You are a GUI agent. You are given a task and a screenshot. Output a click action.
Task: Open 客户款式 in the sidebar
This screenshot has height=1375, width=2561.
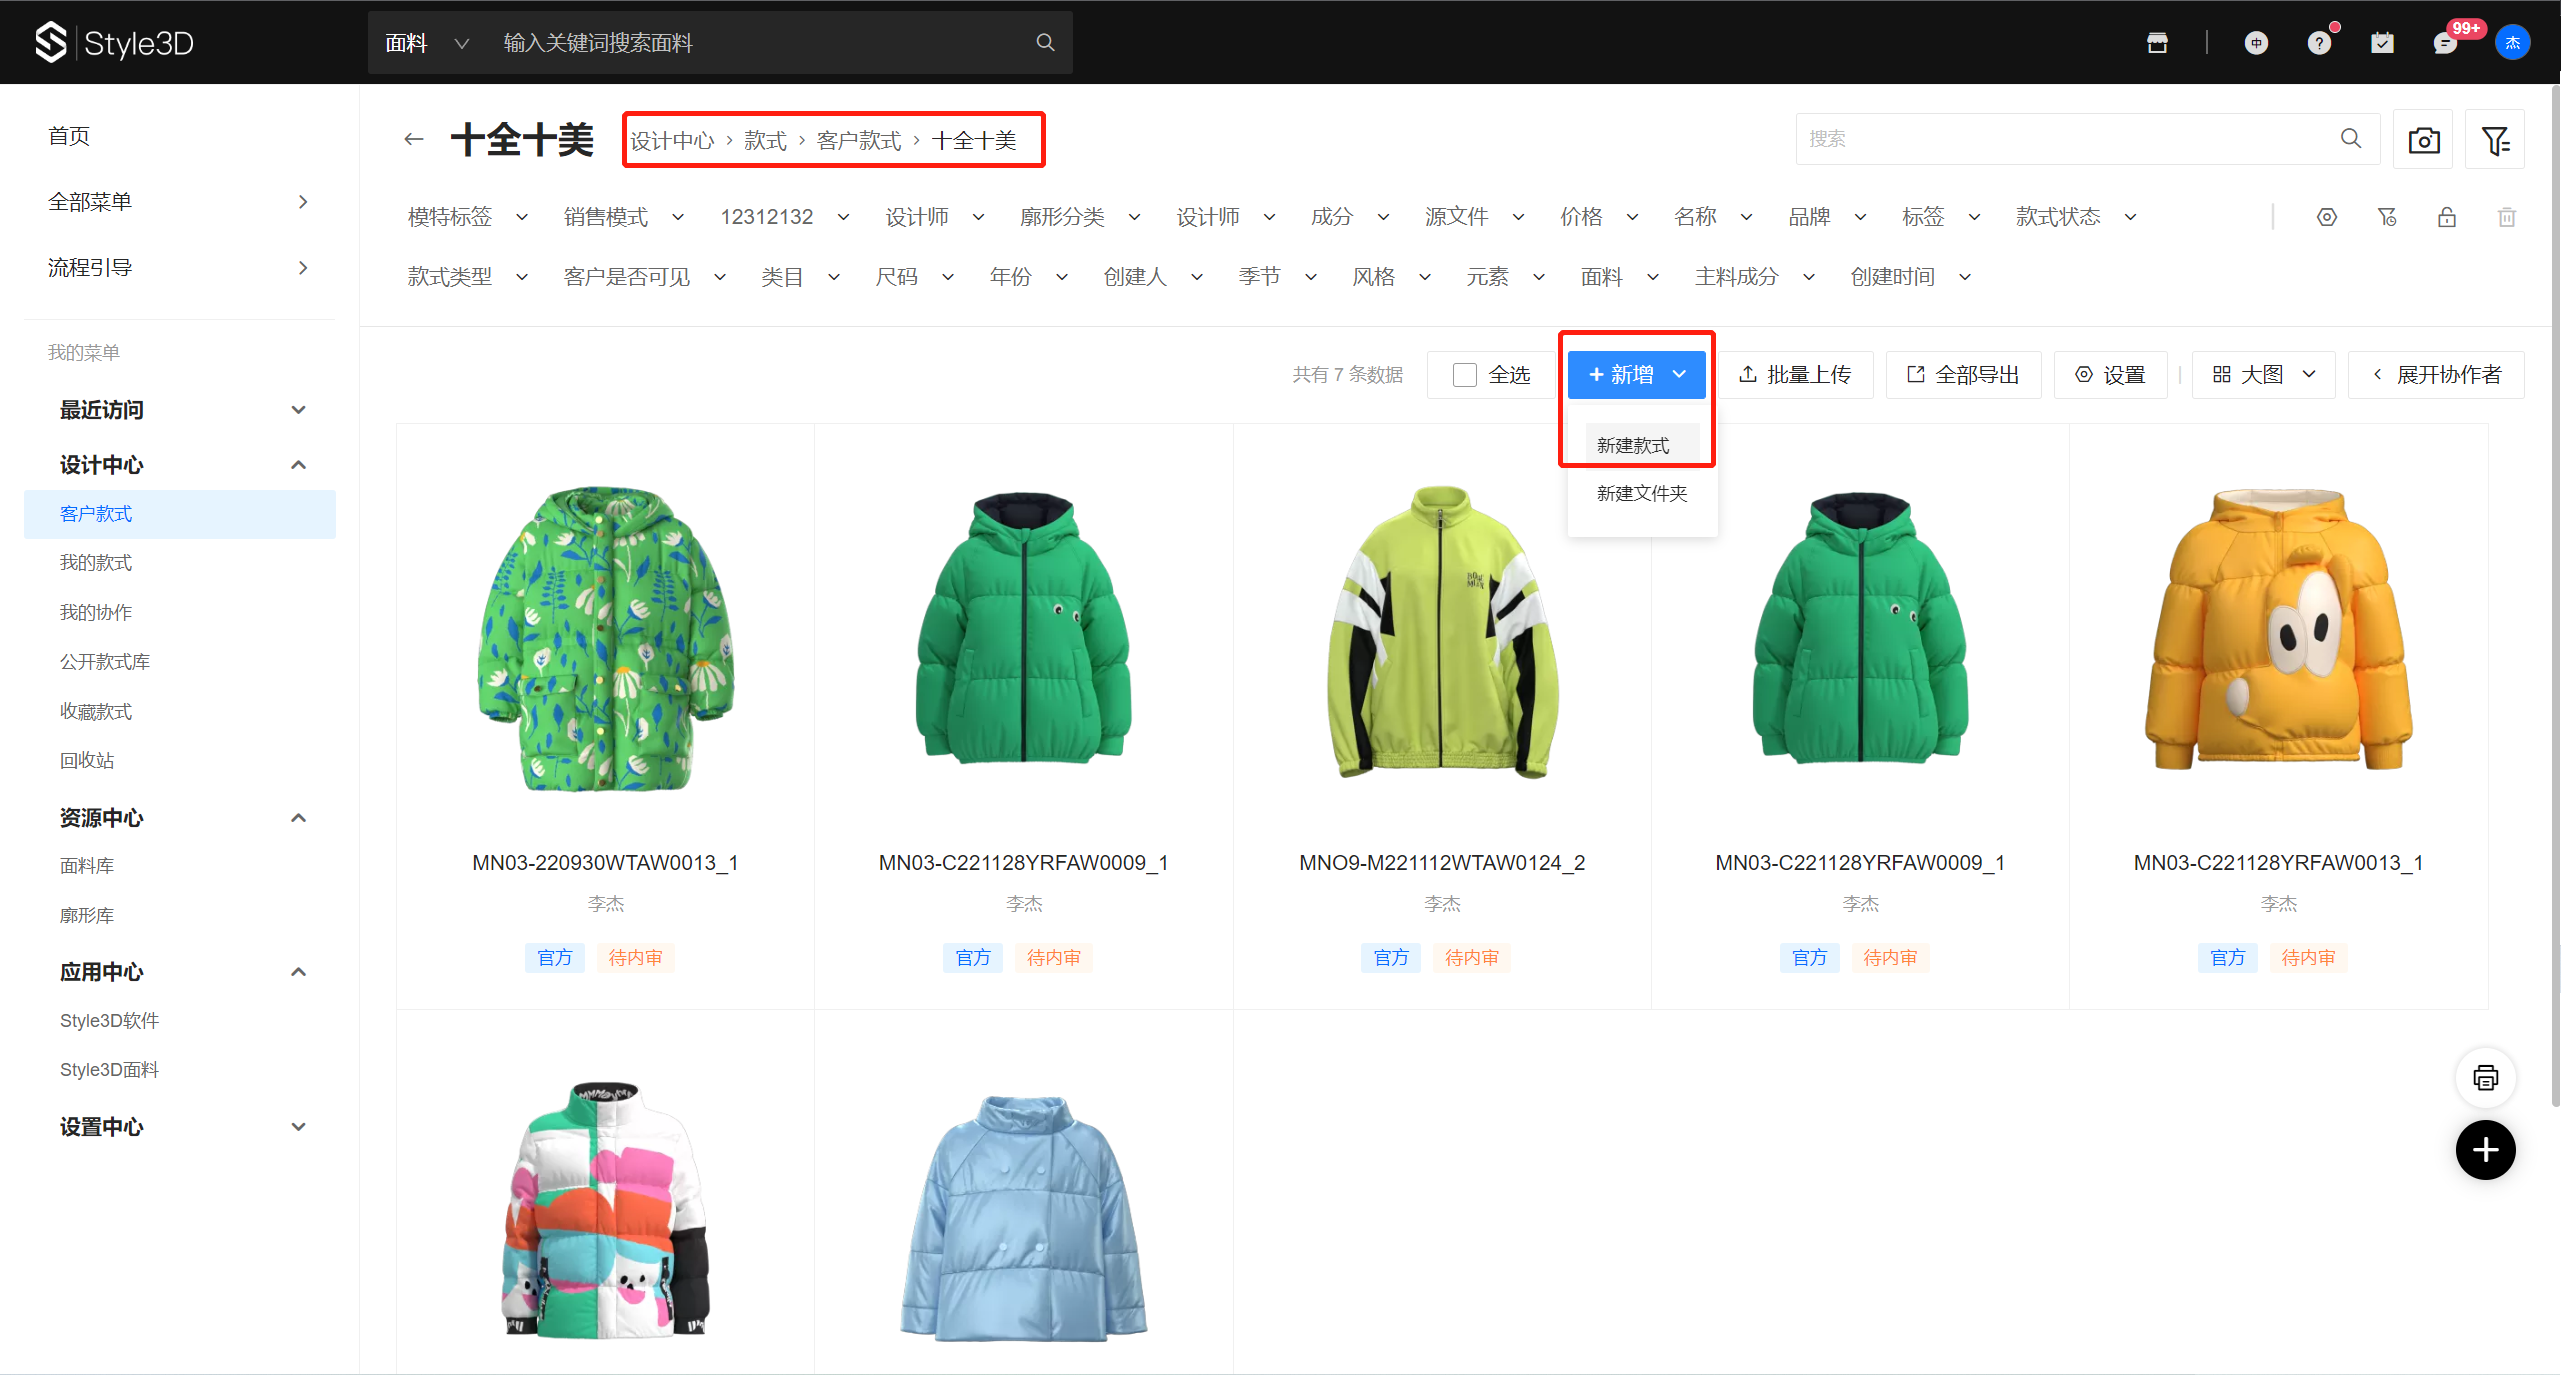click(180, 514)
